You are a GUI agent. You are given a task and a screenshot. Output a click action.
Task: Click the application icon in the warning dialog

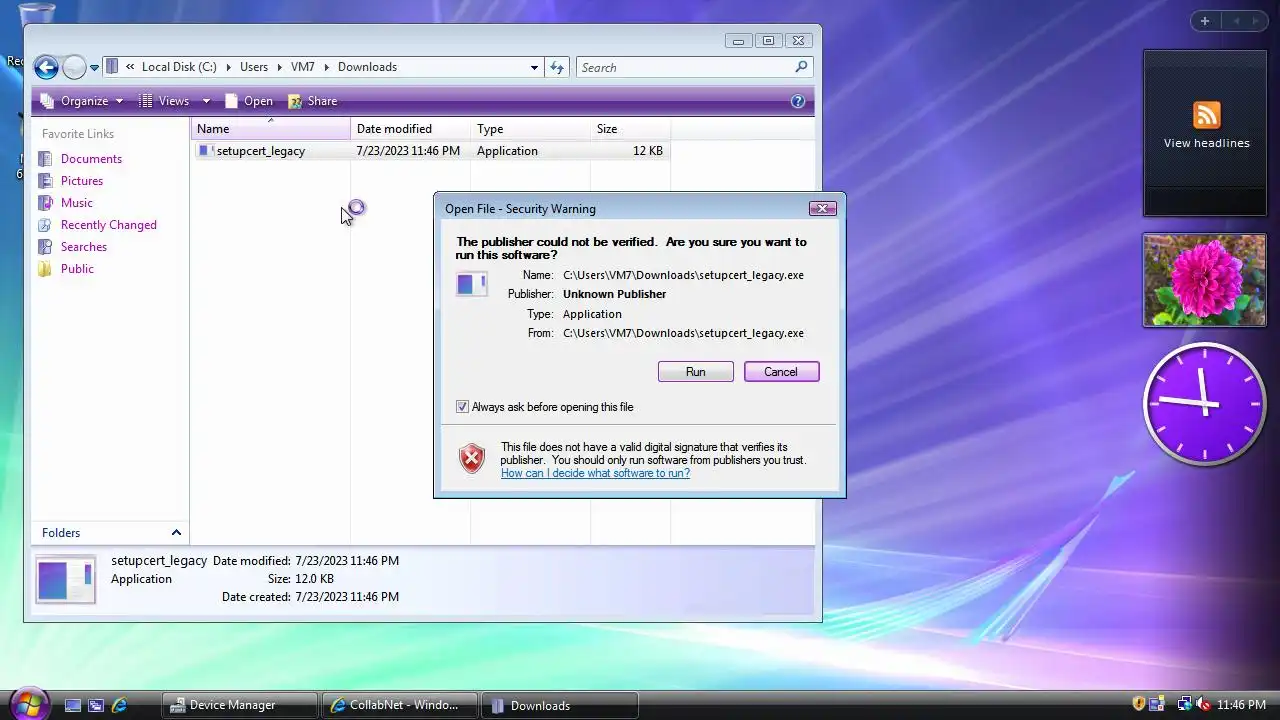click(x=471, y=284)
